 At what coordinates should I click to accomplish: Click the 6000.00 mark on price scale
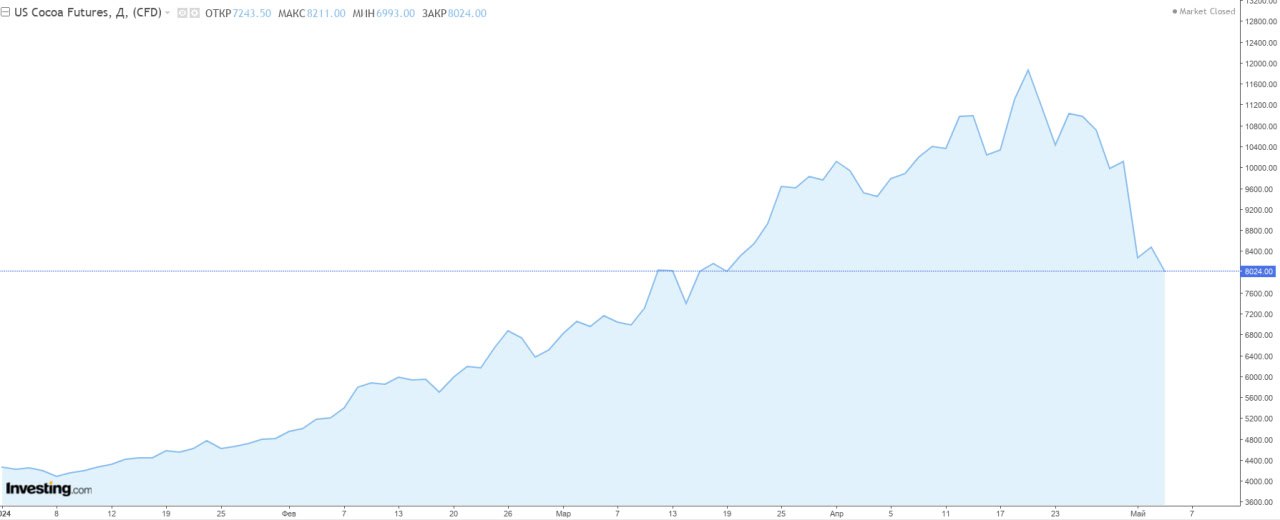coord(1259,377)
